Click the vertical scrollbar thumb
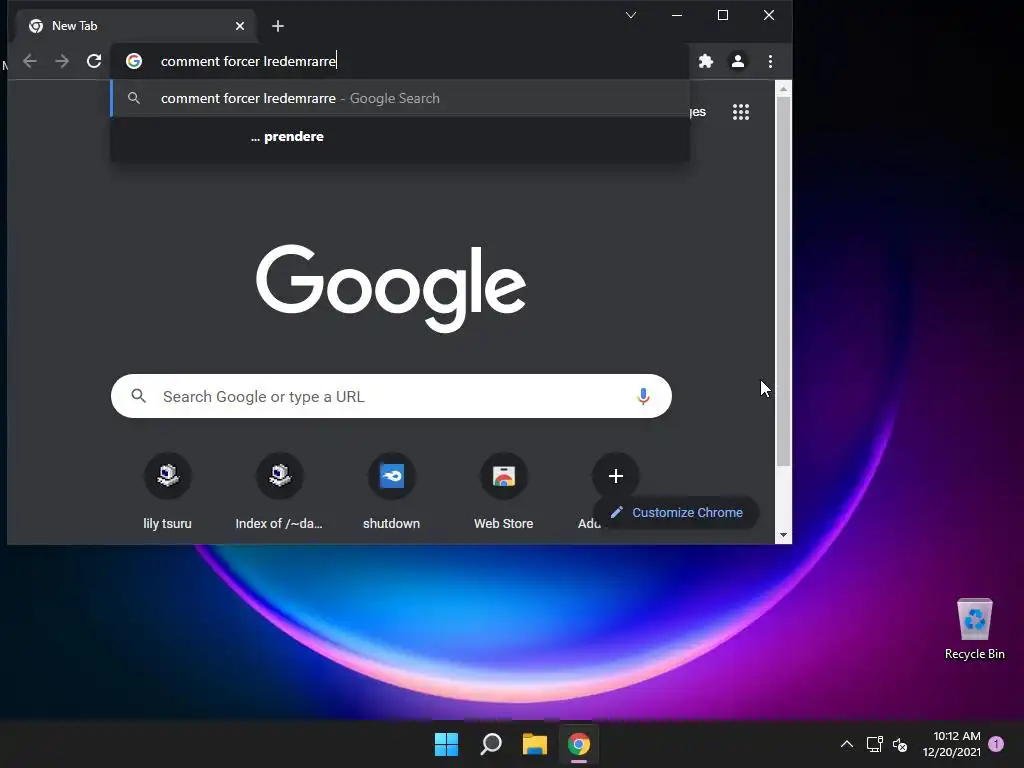1024x768 pixels. [x=783, y=281]
